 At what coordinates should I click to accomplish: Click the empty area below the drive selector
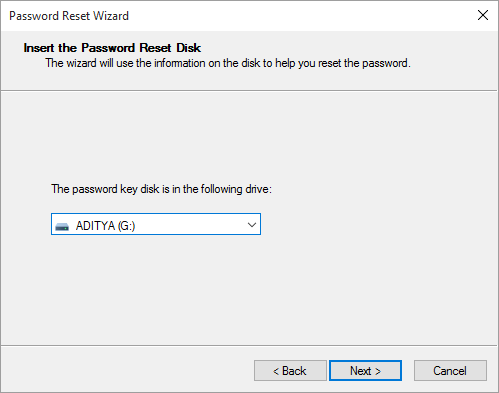(x=249, y=290)
